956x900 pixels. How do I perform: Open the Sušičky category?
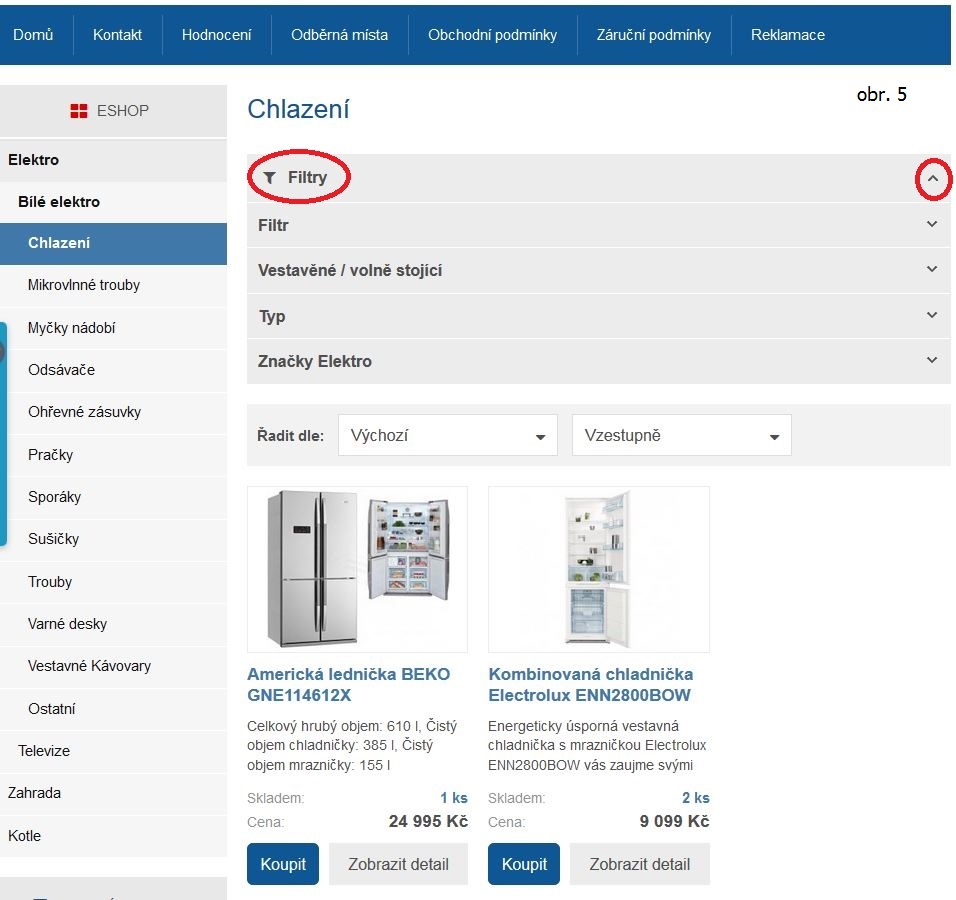point(113,539)
